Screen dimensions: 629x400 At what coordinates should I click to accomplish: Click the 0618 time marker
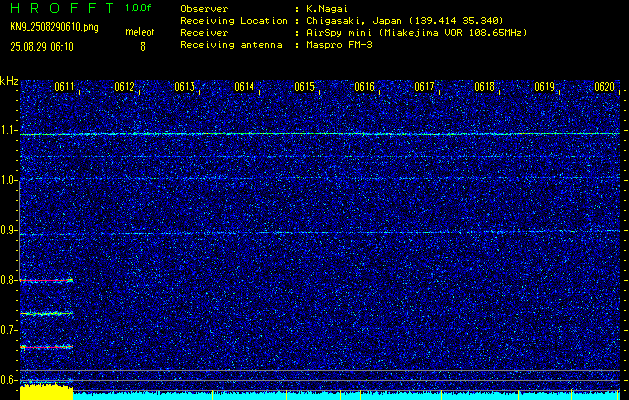click(485, 87)
